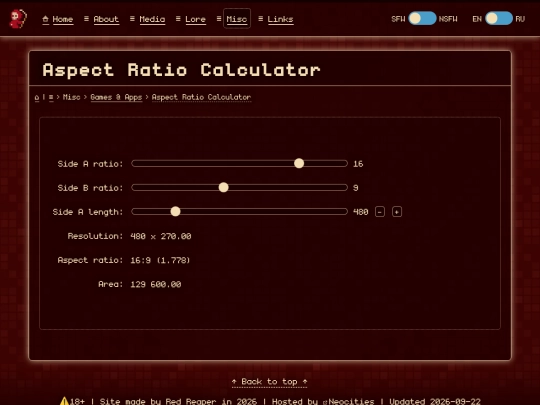Click the Resolution value 480 x 270.00
The image size is (540, 405).
tap(161, 236)
